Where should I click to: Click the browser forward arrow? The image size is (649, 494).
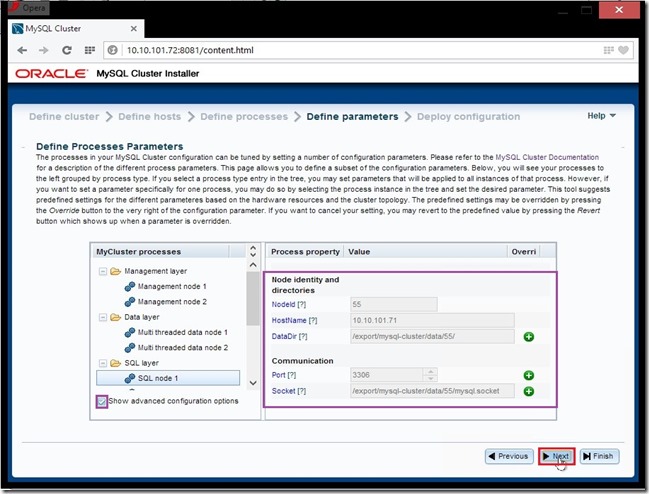click(43, 50)
